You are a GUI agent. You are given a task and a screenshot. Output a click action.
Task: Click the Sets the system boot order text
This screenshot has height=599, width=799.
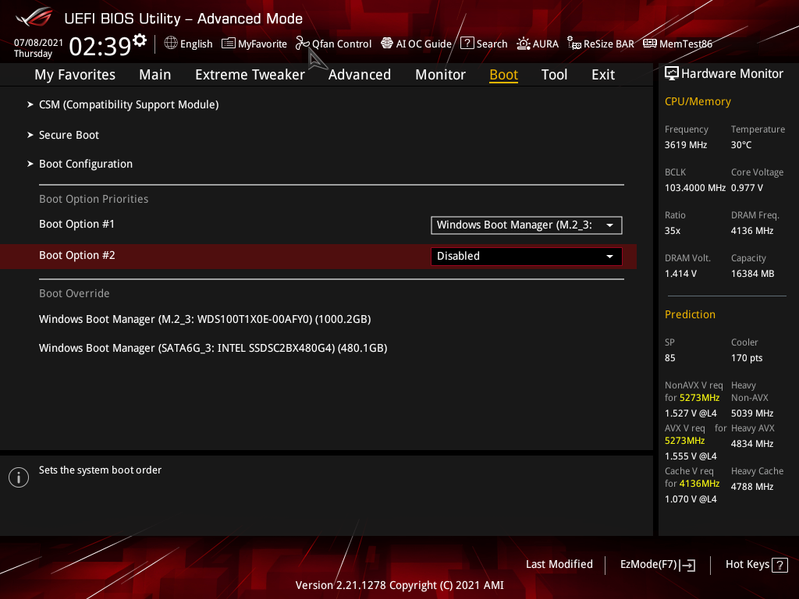100,470
